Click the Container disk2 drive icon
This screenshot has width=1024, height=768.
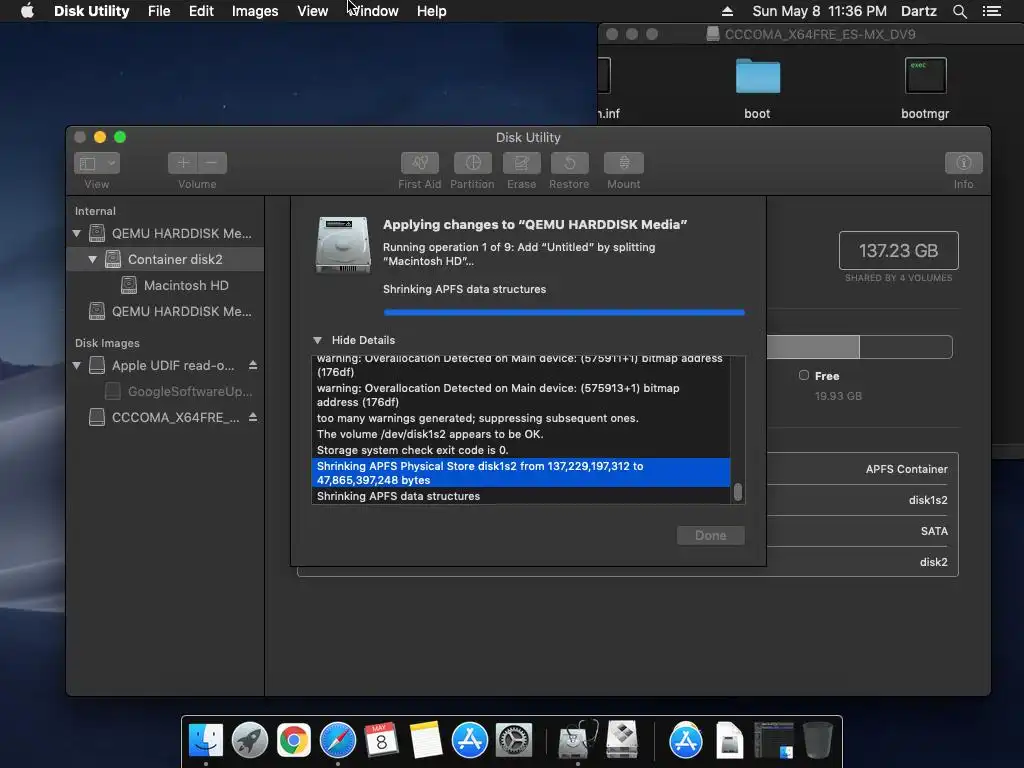click(x=113, y=259)
